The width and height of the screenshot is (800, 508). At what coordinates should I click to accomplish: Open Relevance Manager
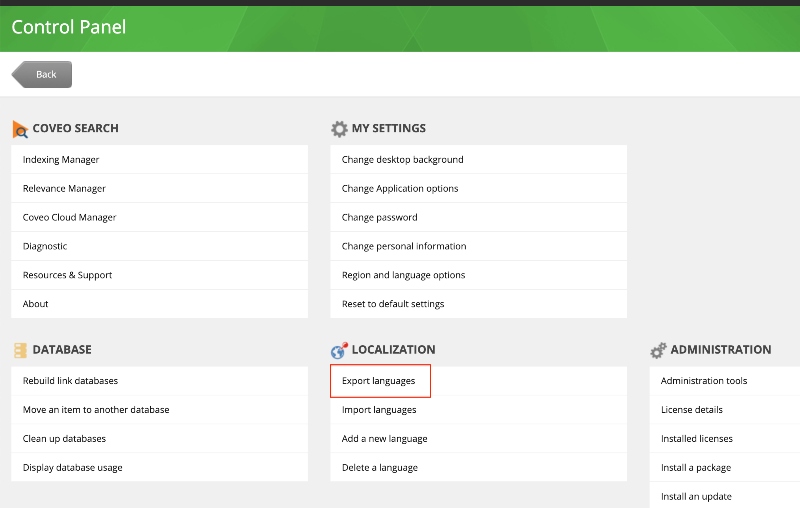point(160,189)
